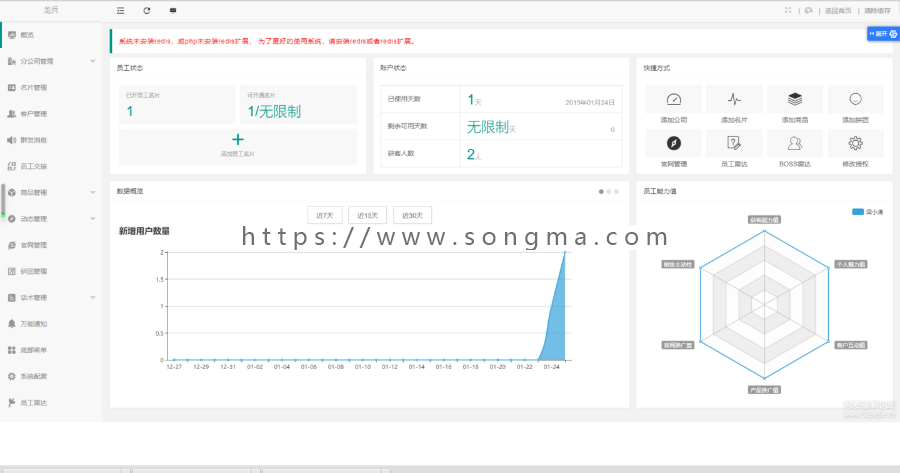Click the 系统配置 gear icon in sidebar
The width and height of the screenshot is (900, 473).
(11, 377)
